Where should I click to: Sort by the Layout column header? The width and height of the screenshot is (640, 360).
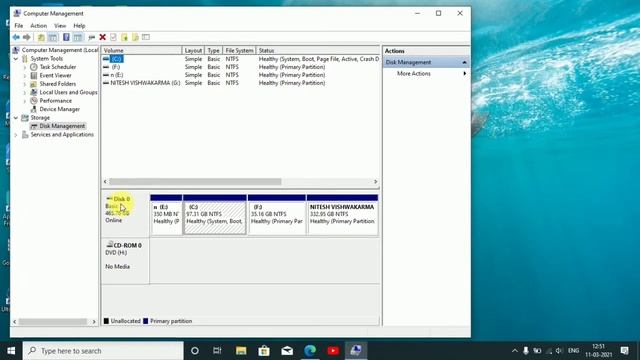tap(193, 50)
